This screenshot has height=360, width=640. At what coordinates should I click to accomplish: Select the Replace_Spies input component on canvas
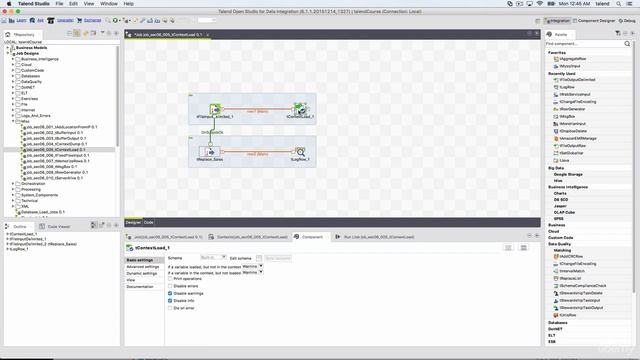(x=211, y=152)
